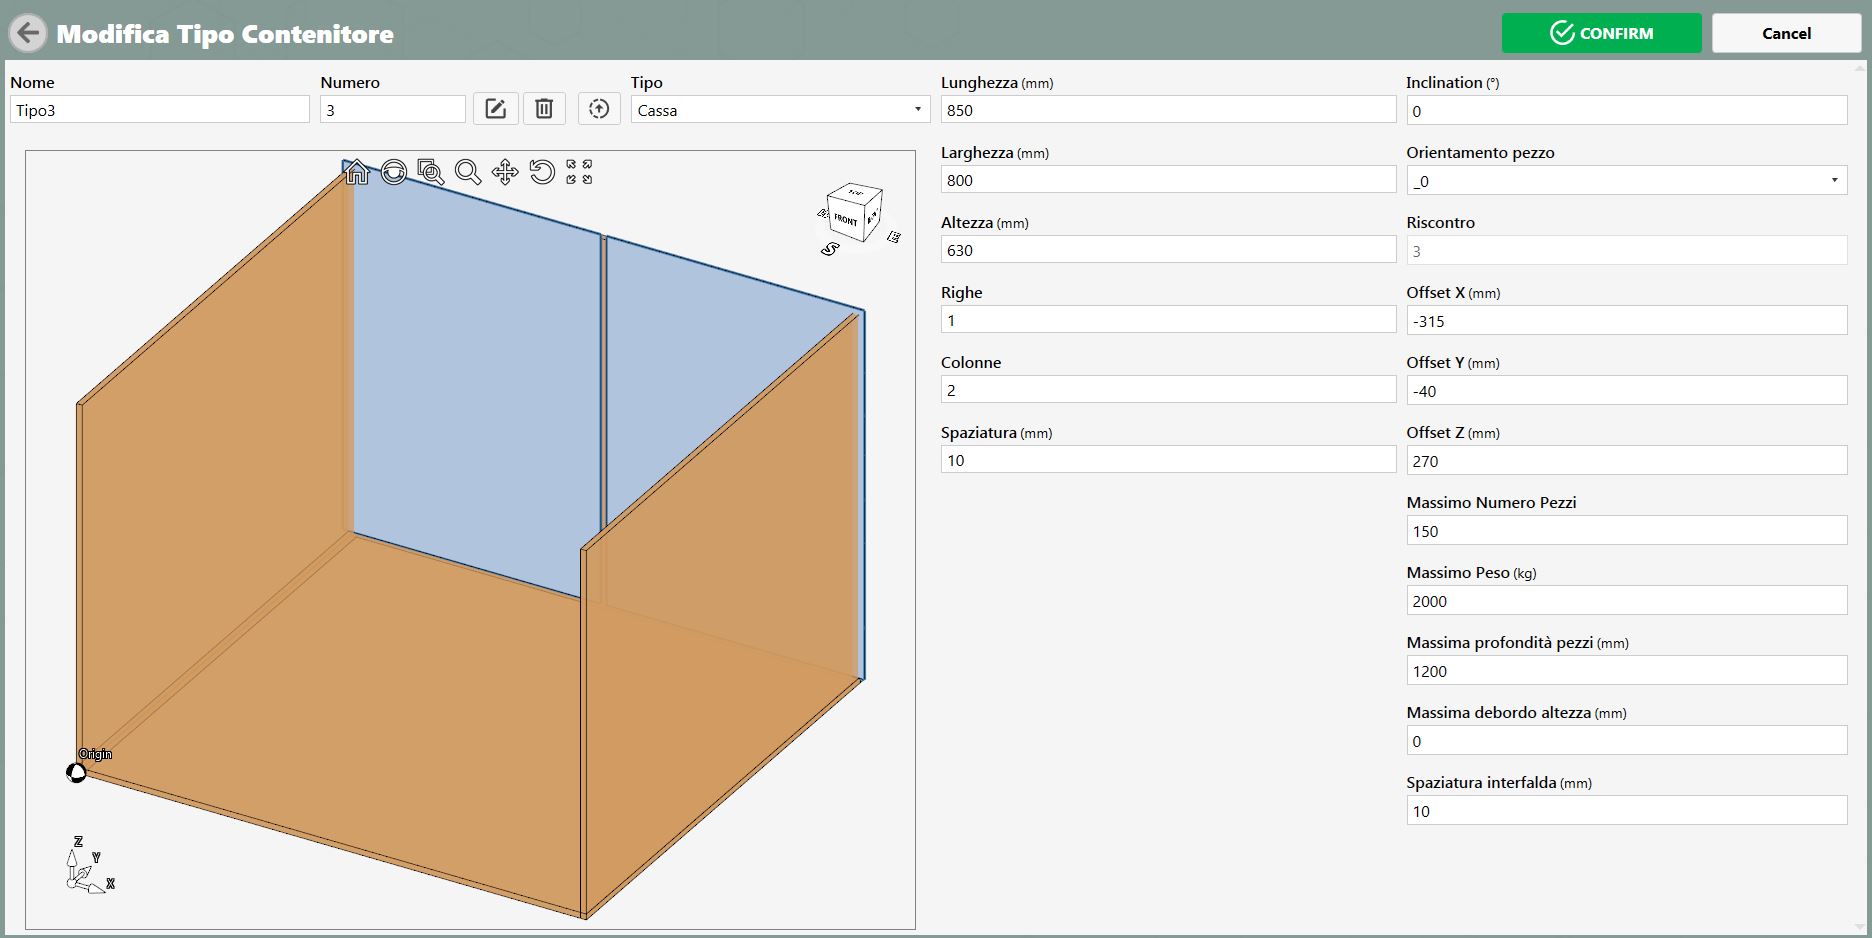Click the Origin marker in the 3D view
The height and width of the screenshot is (938, 1872).
tap(77, 773)
